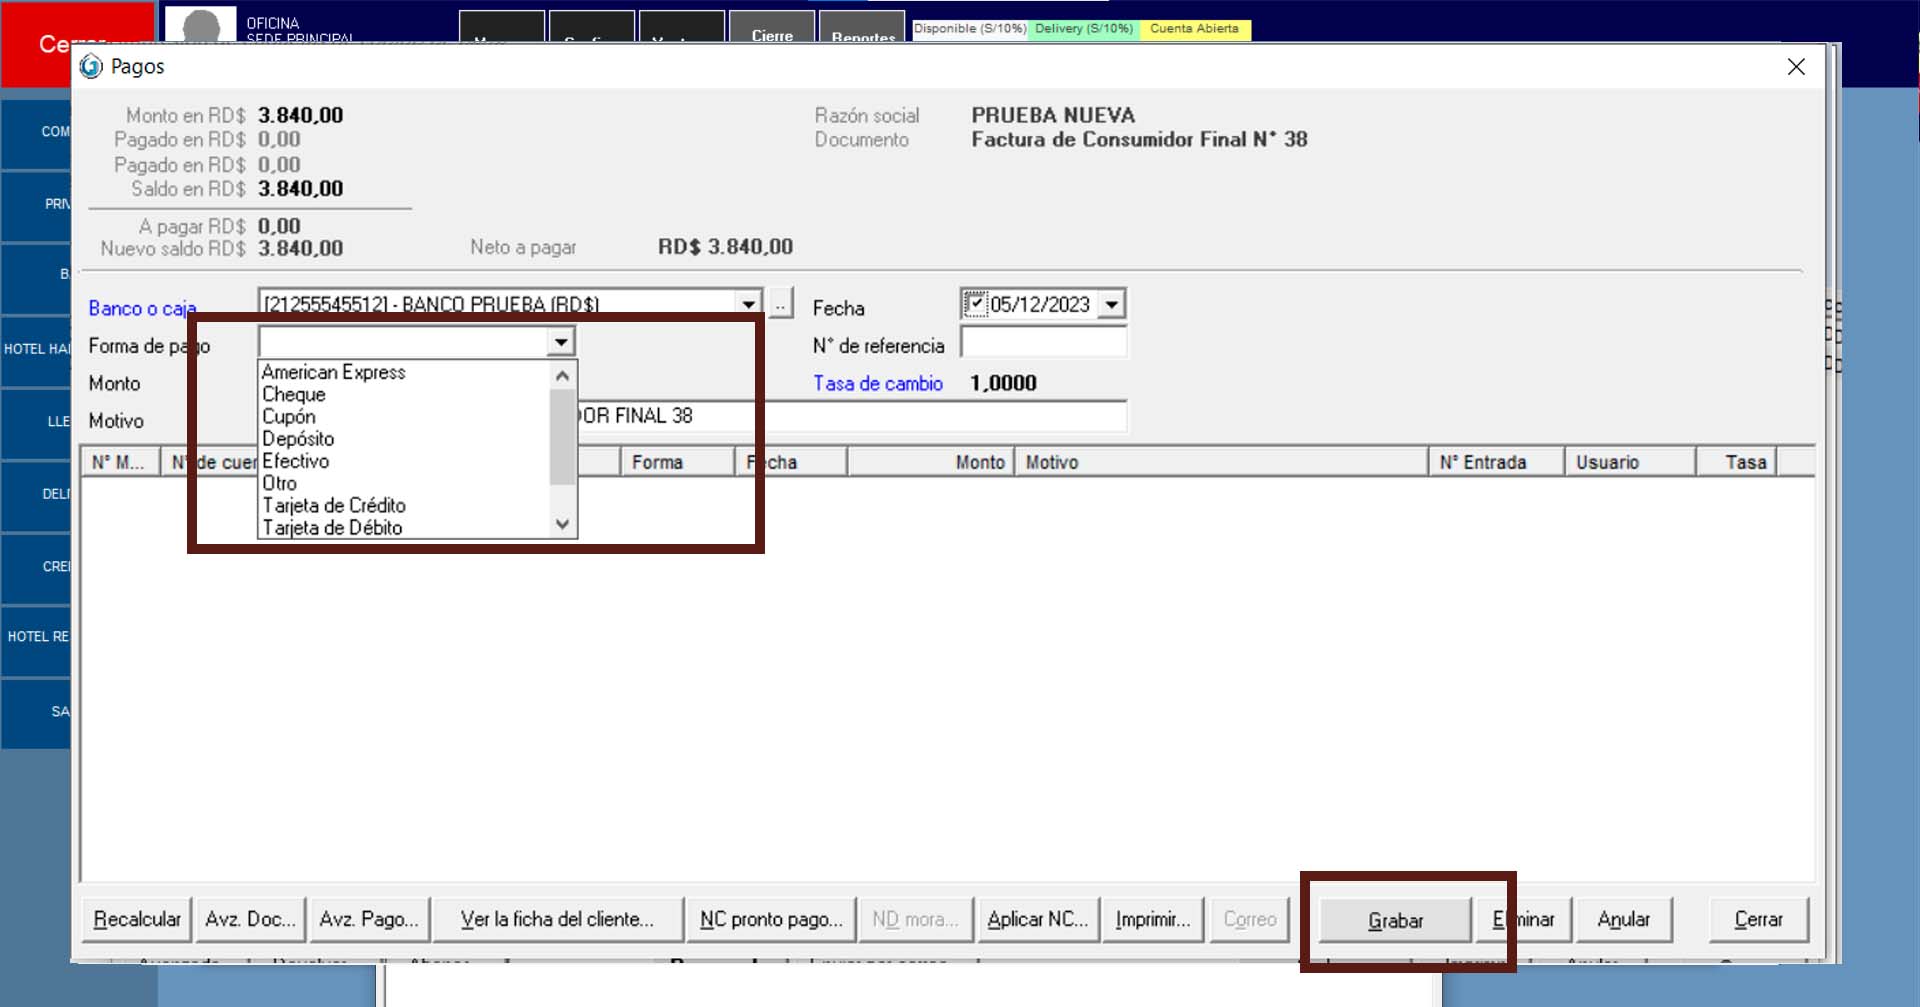Select Cheque in the payment list

[x=293, y=395]
